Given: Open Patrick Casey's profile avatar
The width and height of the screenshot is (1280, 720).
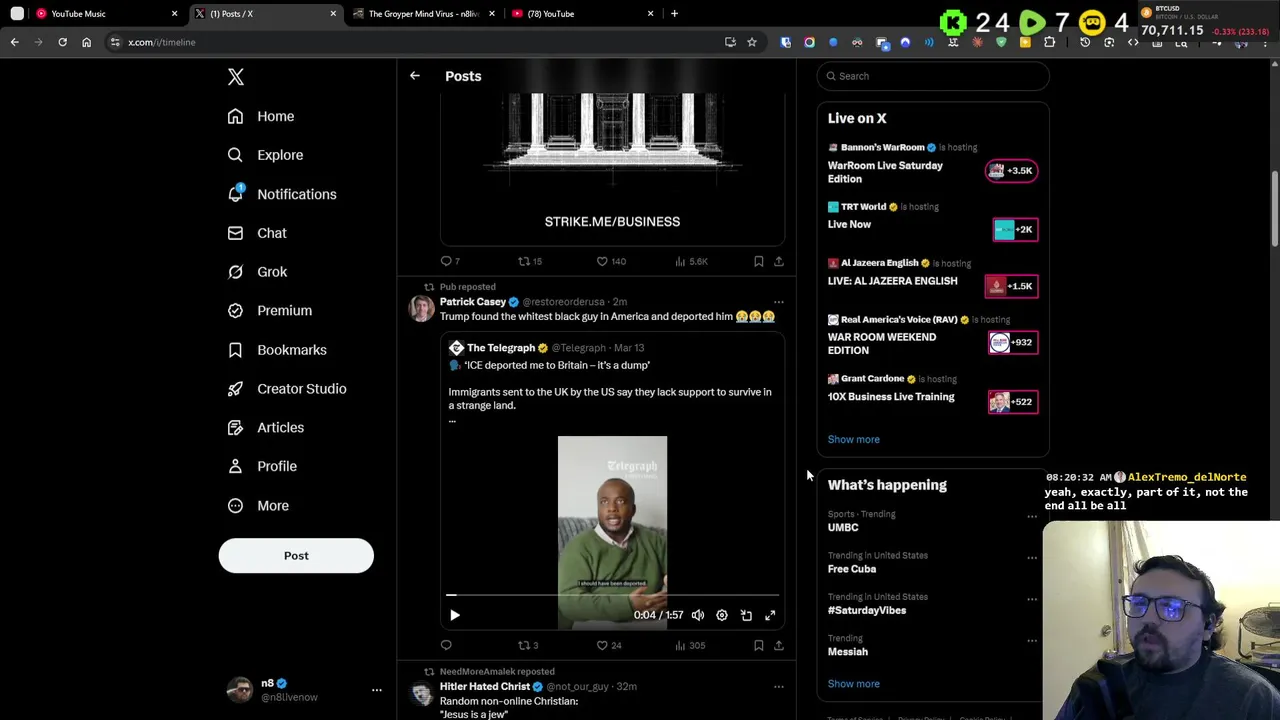Looking at the screenshot, I should [421, 308].
